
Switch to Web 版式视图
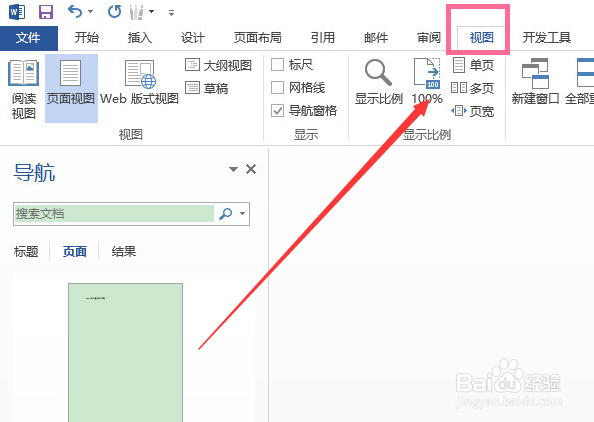point(139,82)
